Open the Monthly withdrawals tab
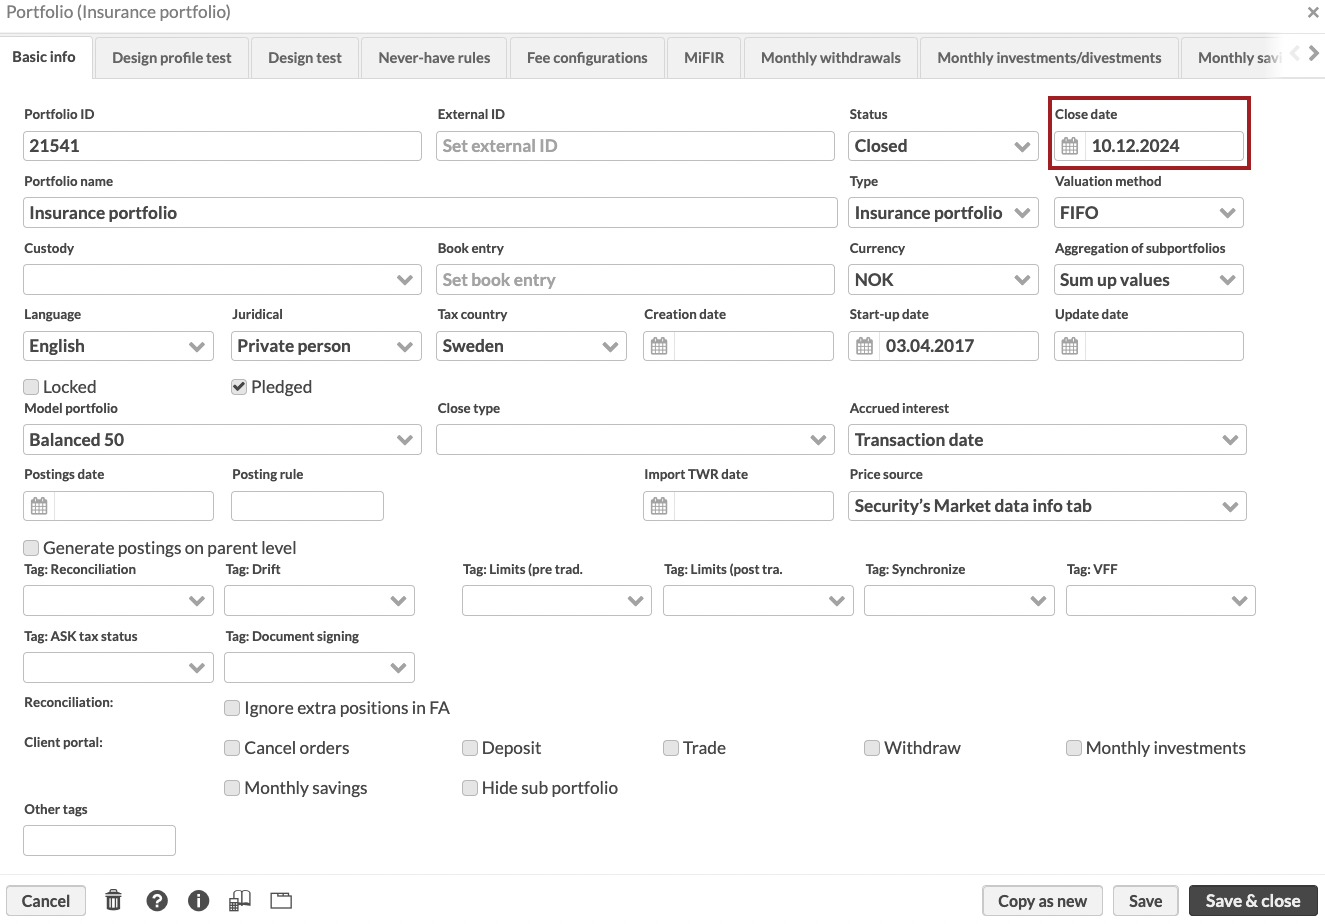This screenshot has width=1325, height=924. [831, 58]
